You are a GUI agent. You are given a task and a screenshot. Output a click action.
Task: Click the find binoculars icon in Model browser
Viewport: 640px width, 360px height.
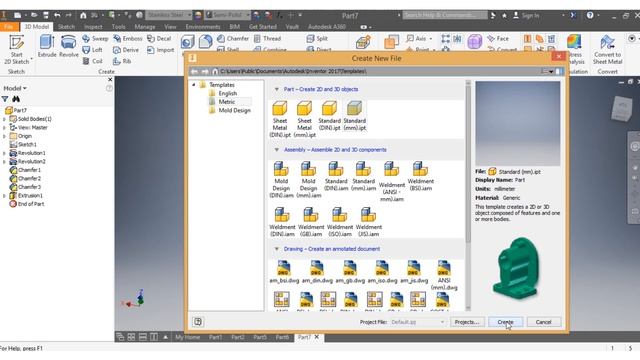click(16, 99)
